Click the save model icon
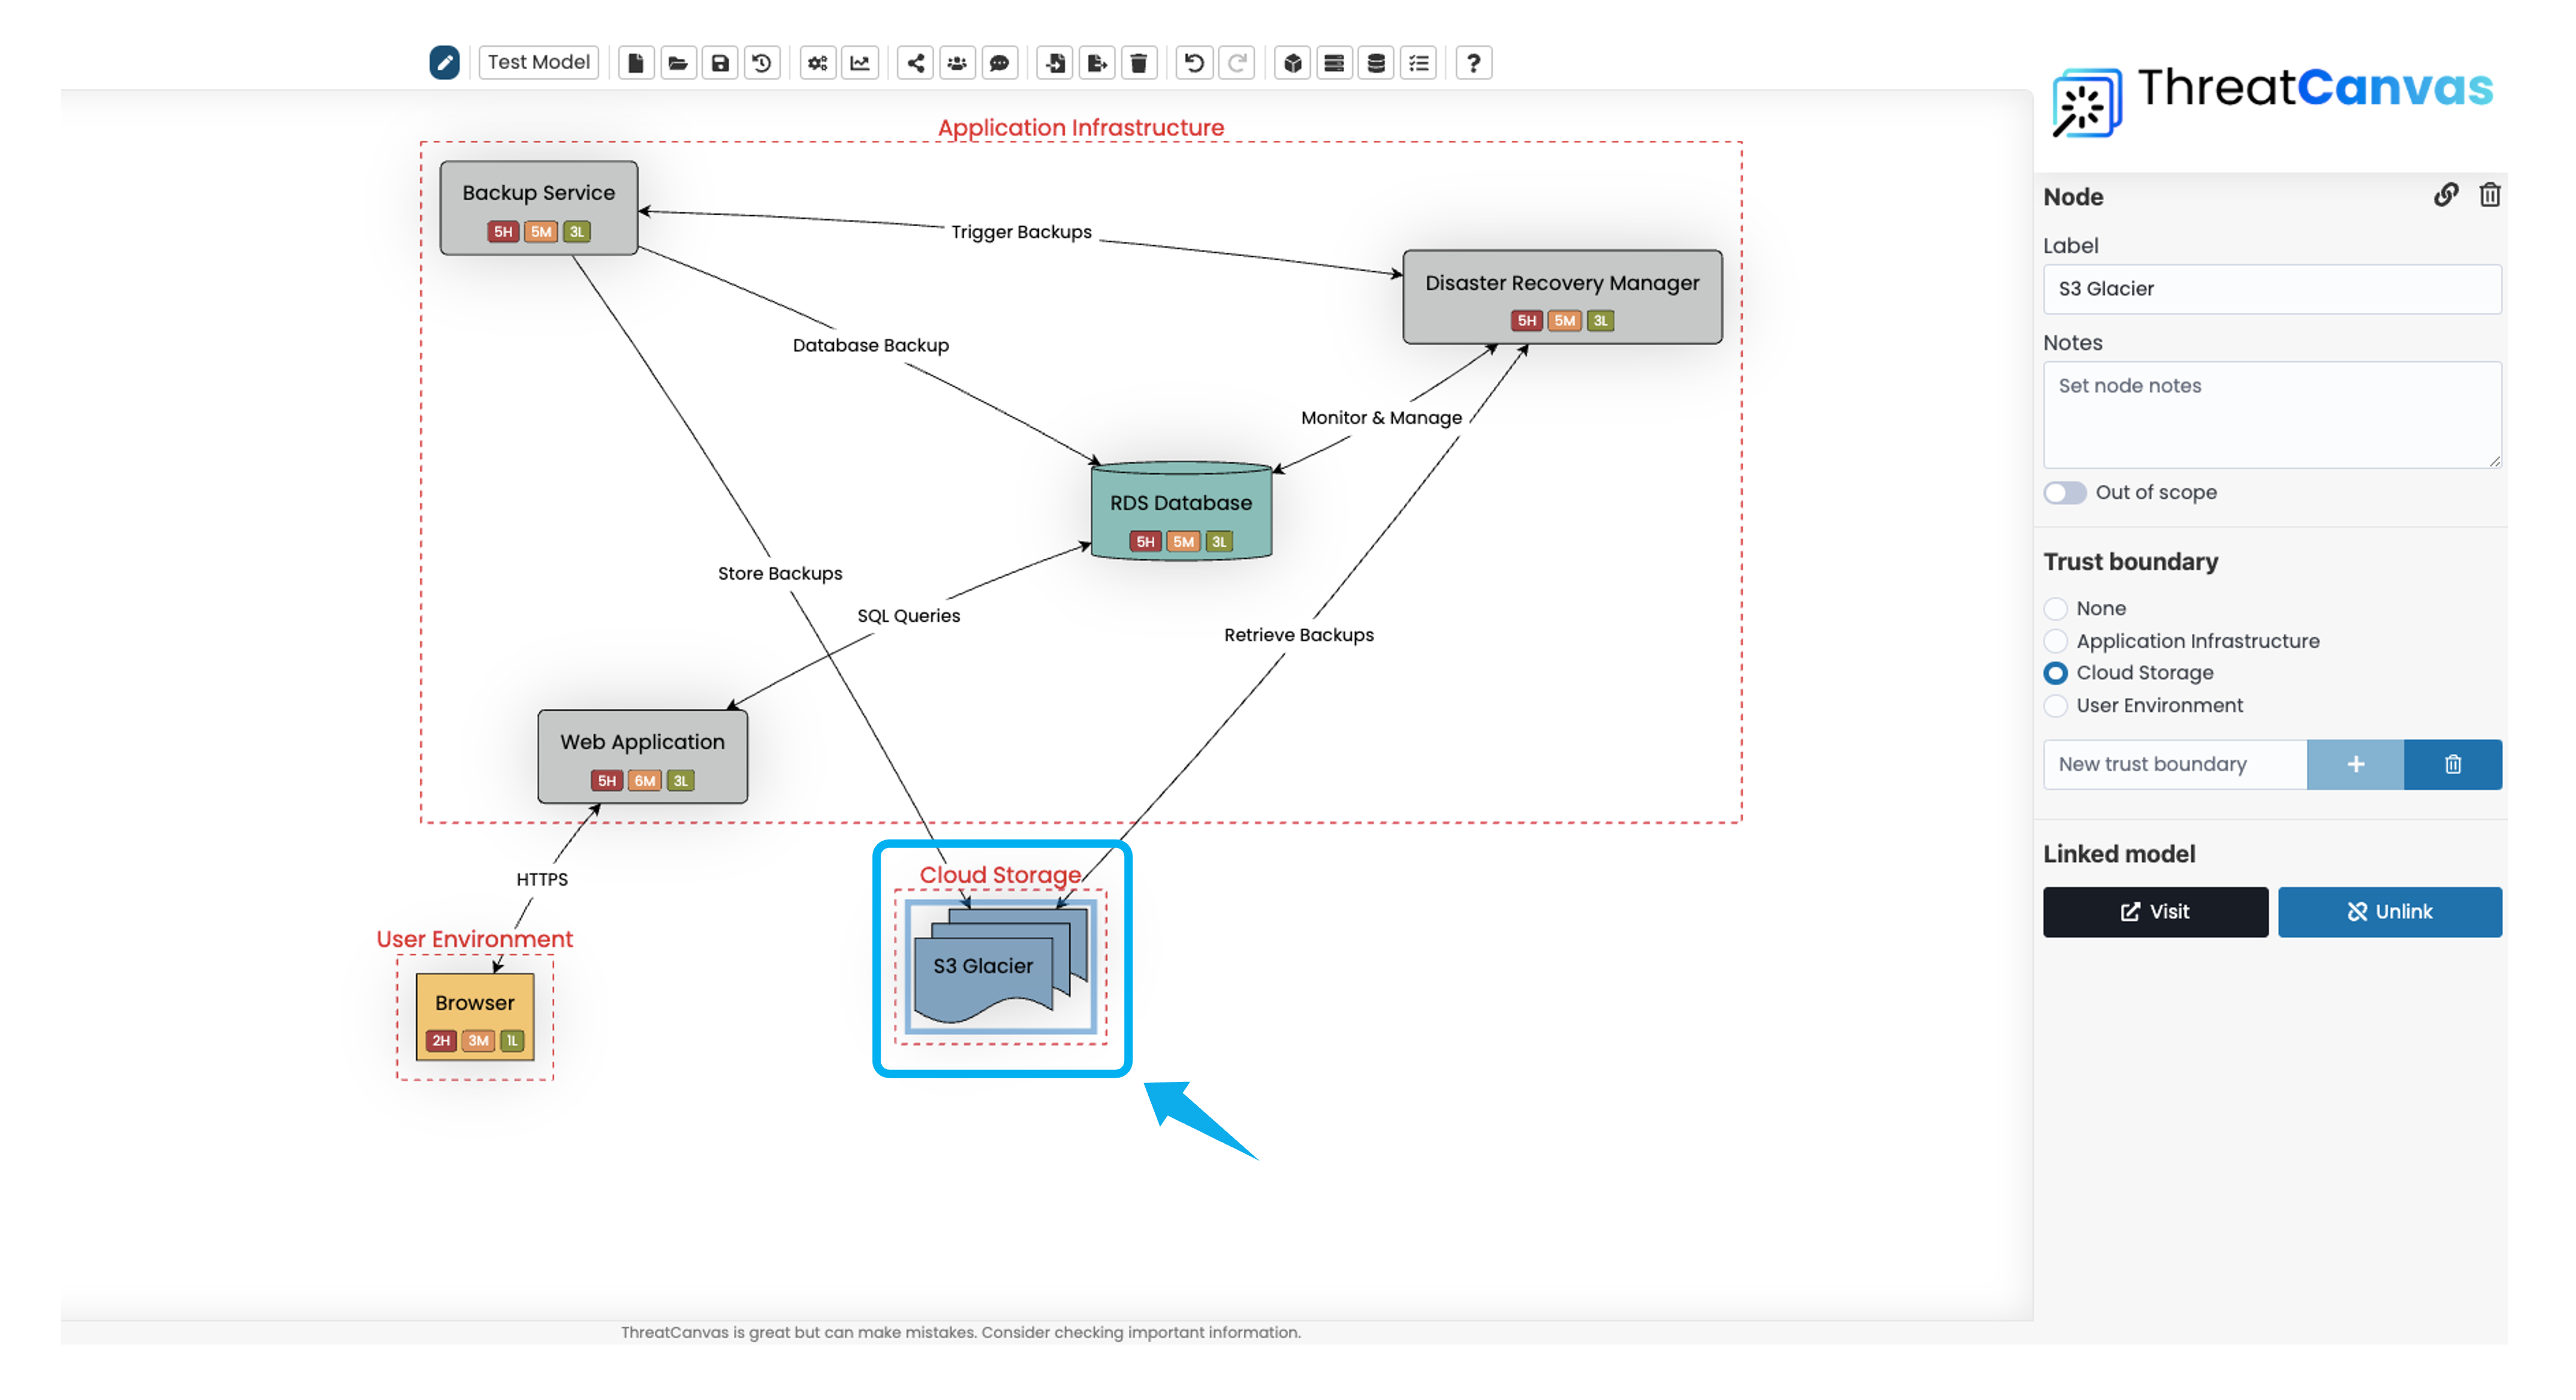This screenshot has height=1400, width=2576. pos(720,63)
